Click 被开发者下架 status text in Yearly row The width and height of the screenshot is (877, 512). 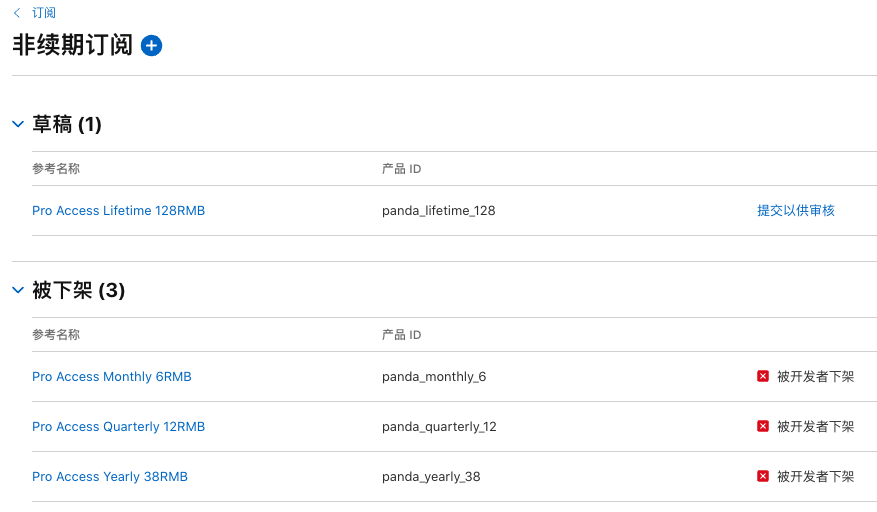[815, 476]
